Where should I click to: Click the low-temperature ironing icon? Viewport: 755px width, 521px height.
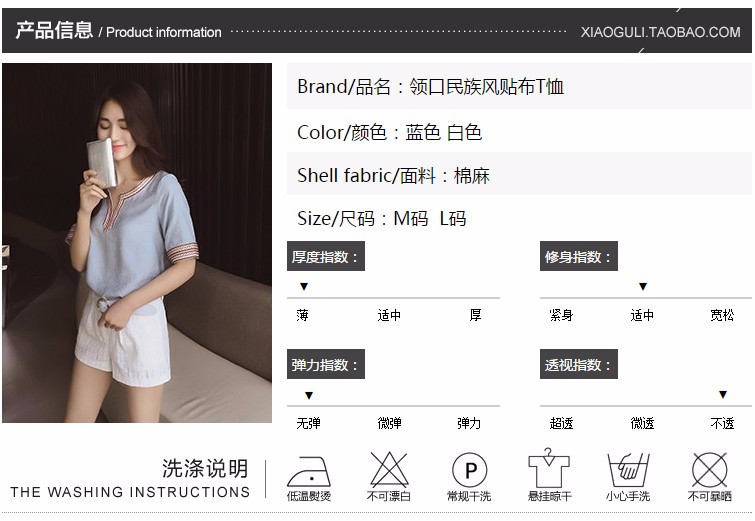pos(309,471)
